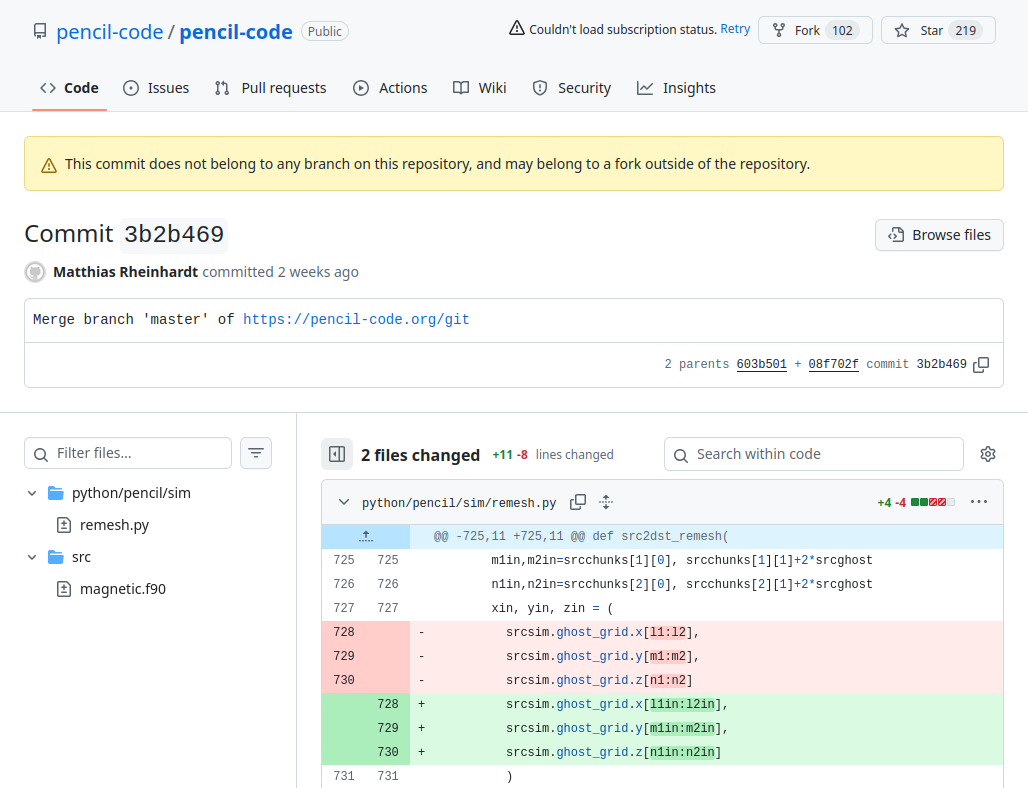Copy the full commit SHA icon
The width and height of the screenshot is (1028, 788).
981,365
